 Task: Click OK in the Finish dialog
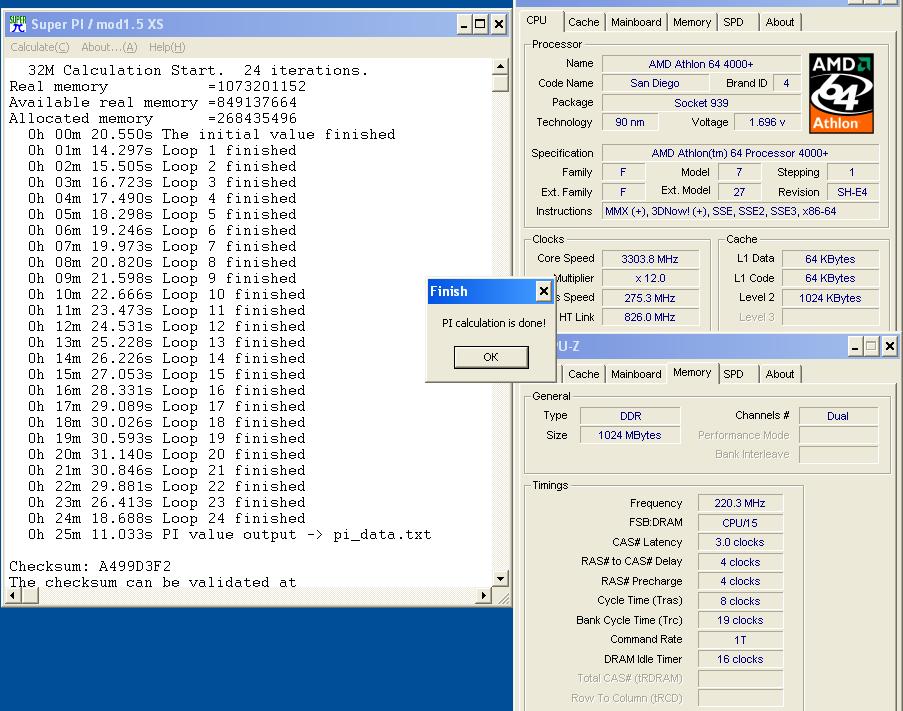(x=491, y=357)
